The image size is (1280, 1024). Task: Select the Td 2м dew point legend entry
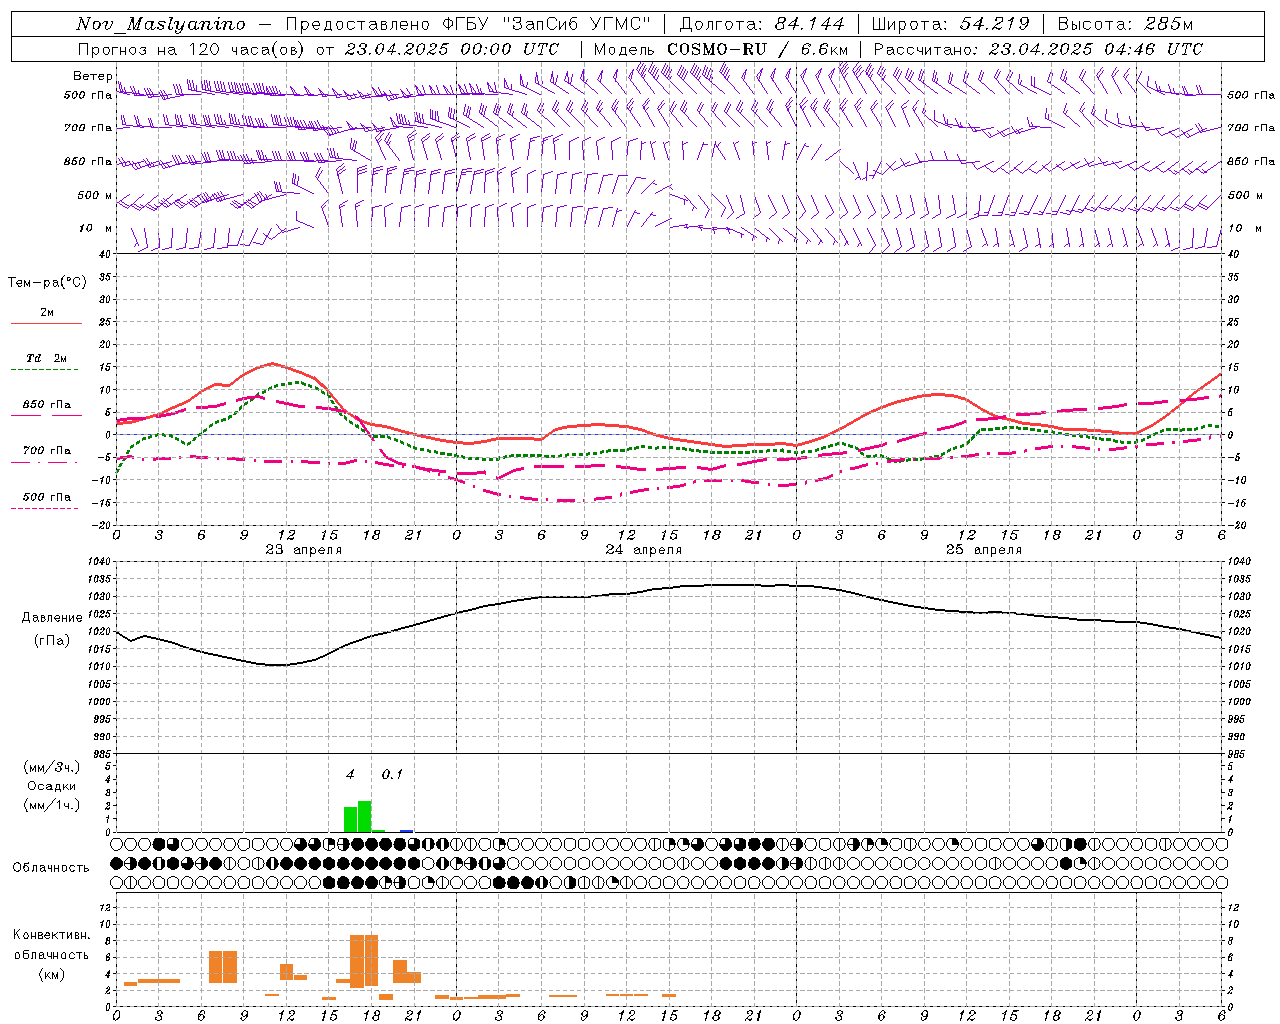46,358
